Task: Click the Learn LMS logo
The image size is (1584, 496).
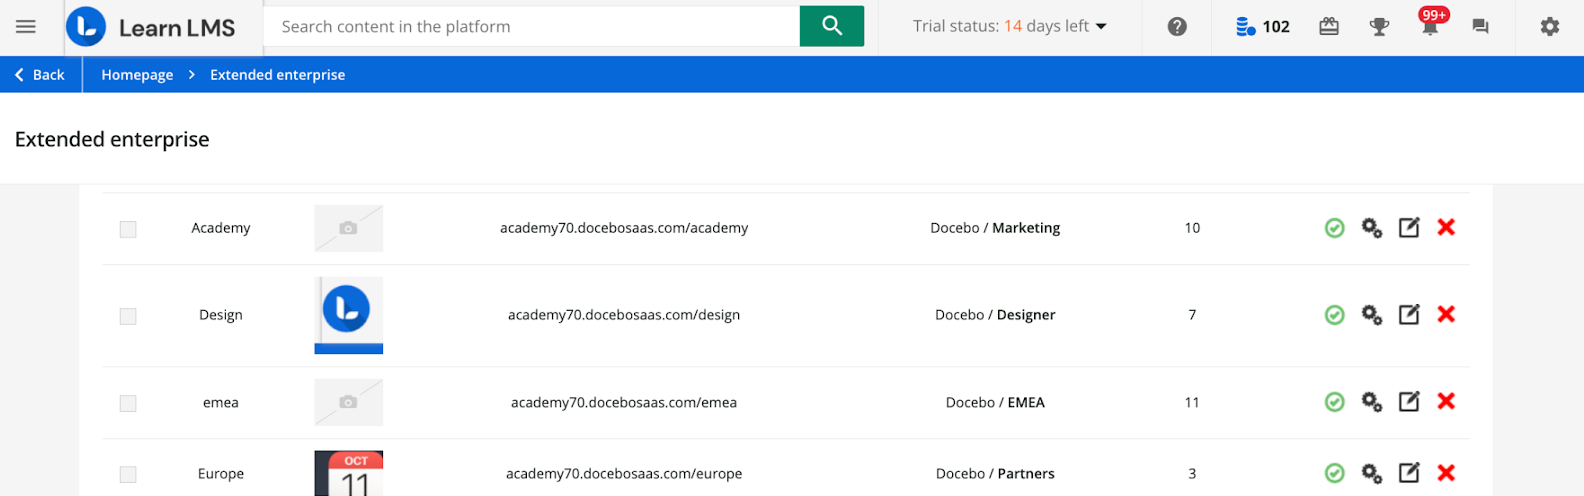Action: (x=151, y=27)
